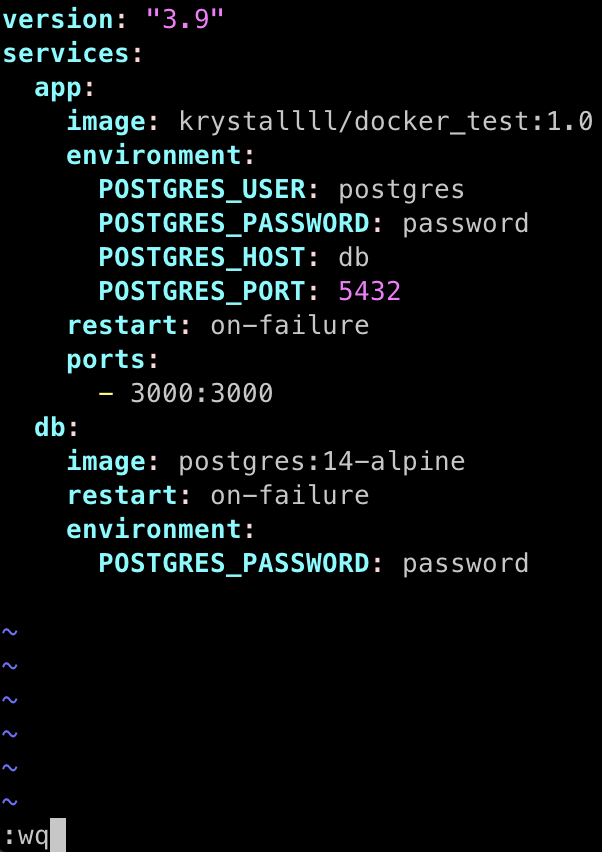
Task: Click the POSTGRES_USER variable name
Action: (x=203, y=190)
